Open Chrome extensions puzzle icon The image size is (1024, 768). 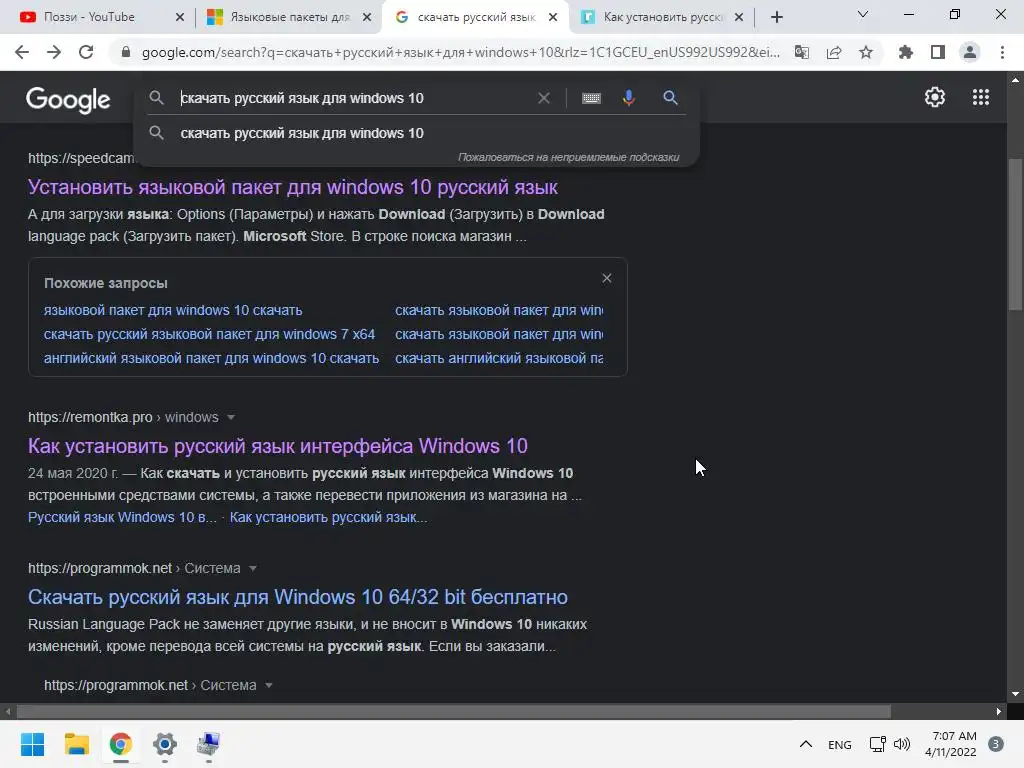[x=906, y=52]
